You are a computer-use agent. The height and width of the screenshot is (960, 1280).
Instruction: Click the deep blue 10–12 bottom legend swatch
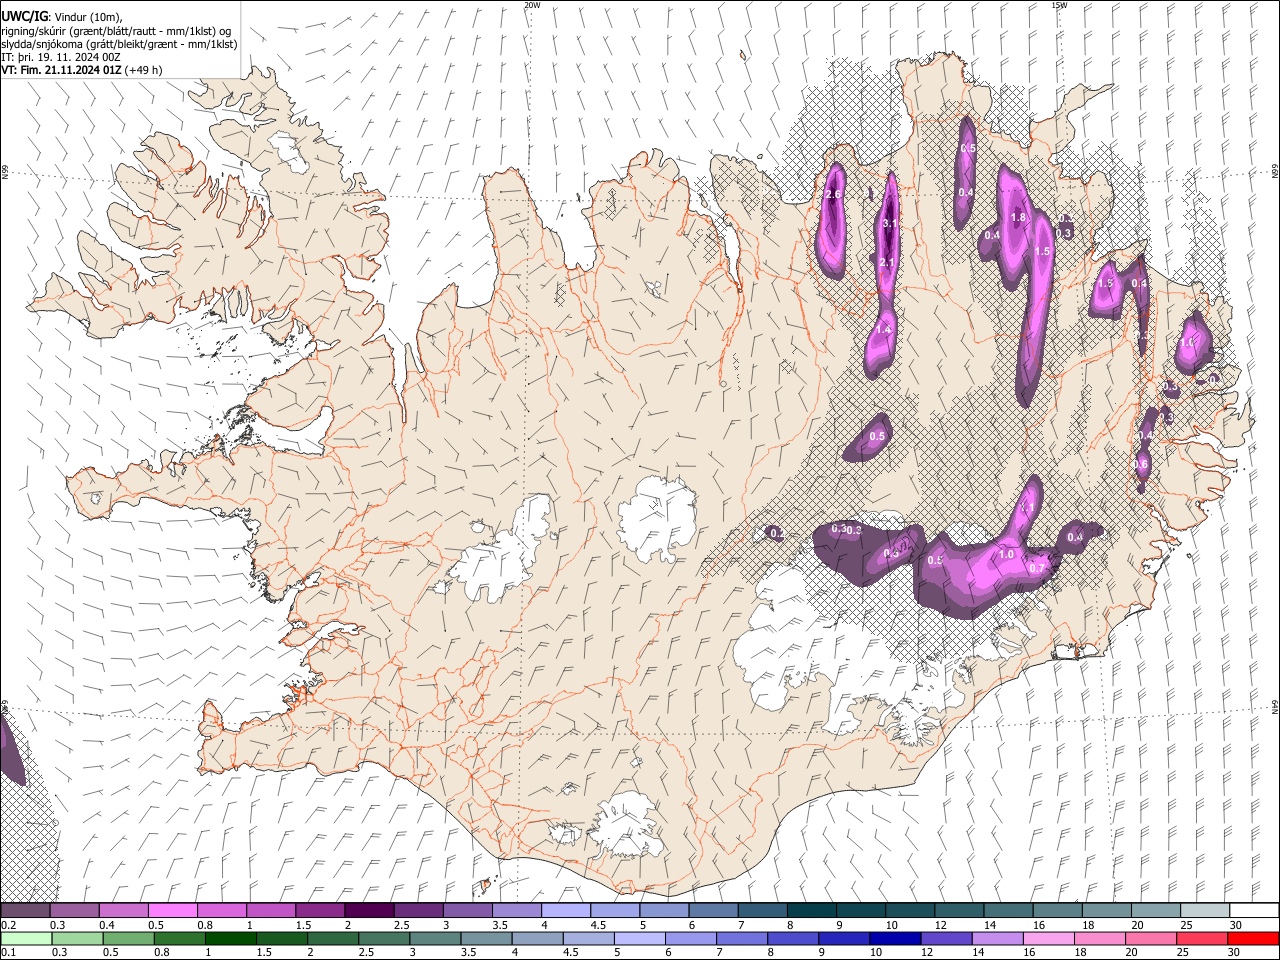[895, 938]
